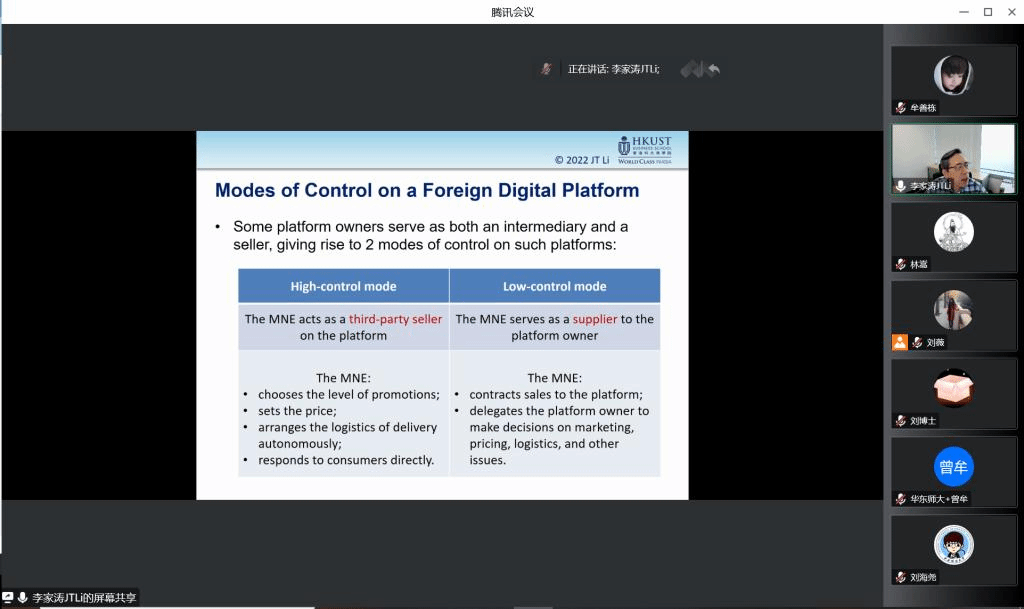Click the 正在讲话: 李家涛JTLi speaker label
Viewport: 1024px width, 609px height.
[613, 69]
